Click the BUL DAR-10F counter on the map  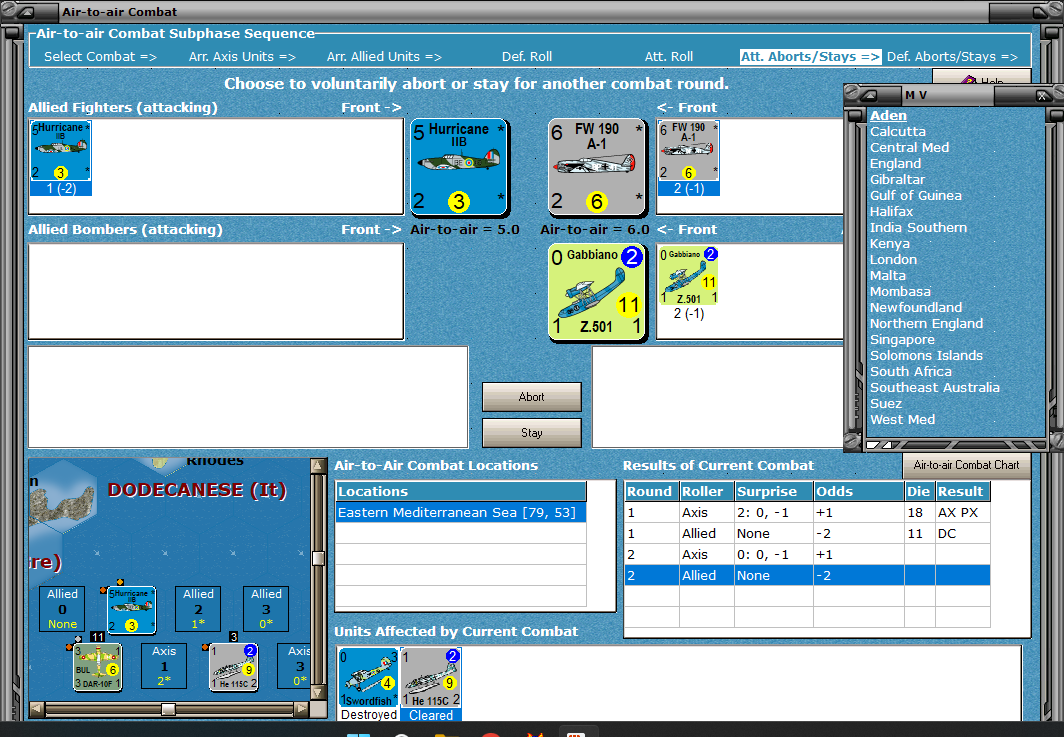(x=98, y=667)
